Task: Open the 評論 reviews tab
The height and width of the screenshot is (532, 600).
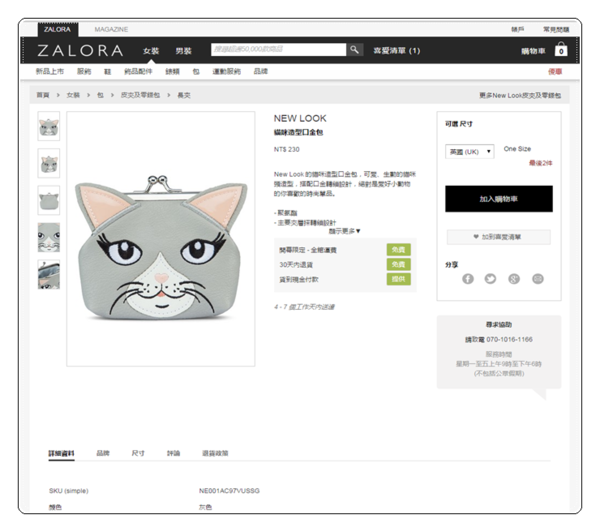Action: click(173, 453)
